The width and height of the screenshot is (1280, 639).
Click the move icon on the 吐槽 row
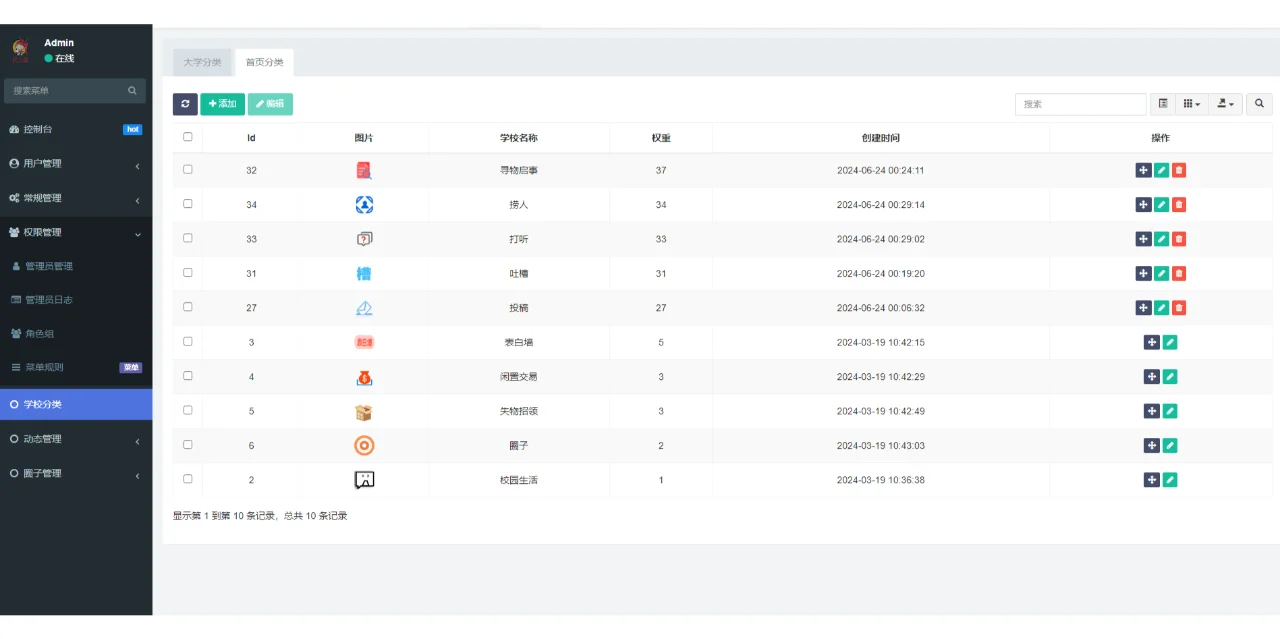click(1143, 273)
